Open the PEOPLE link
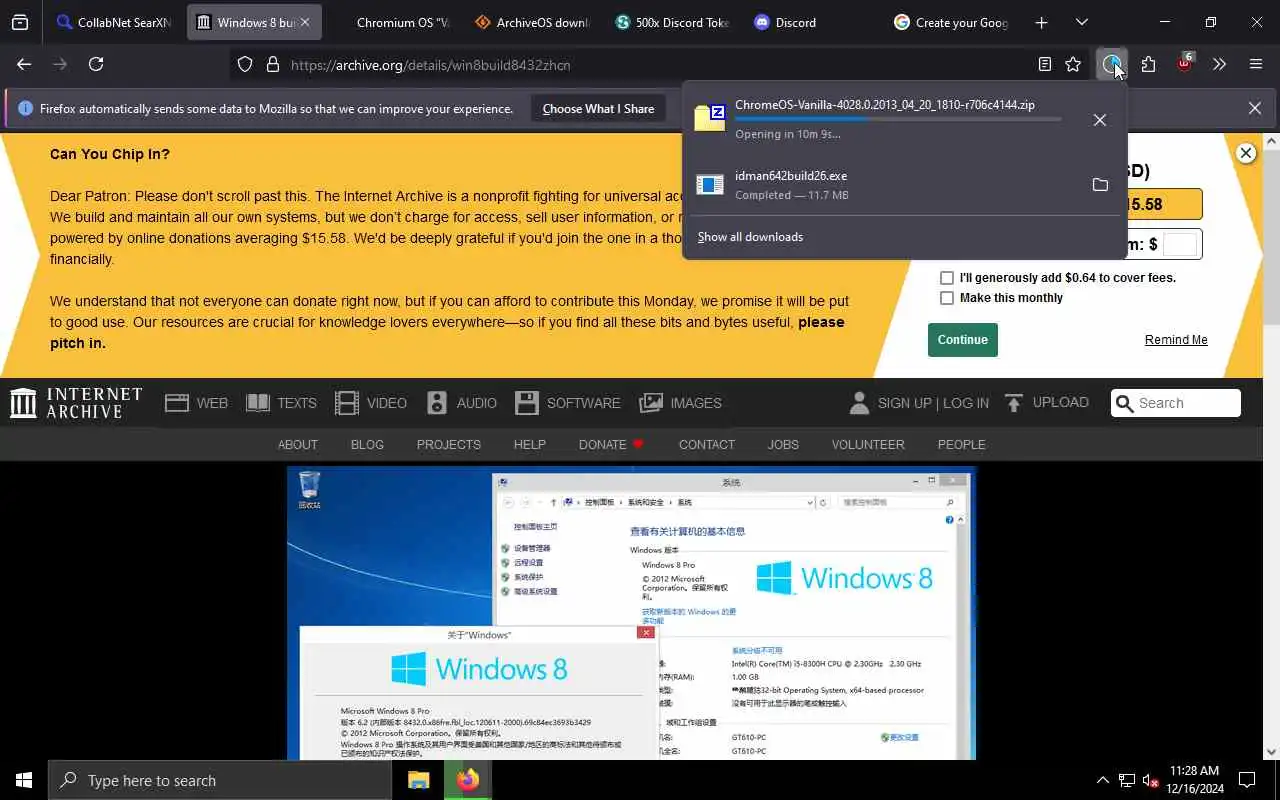This screenshot has width=1280, height=800. (961, 444)
